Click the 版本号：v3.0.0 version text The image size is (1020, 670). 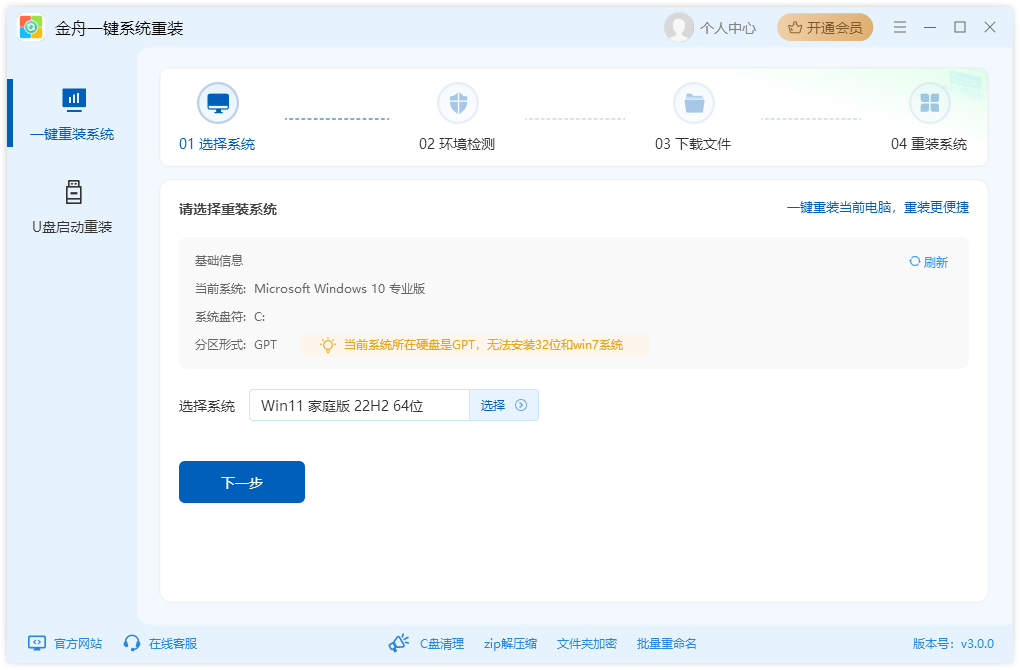953,644
